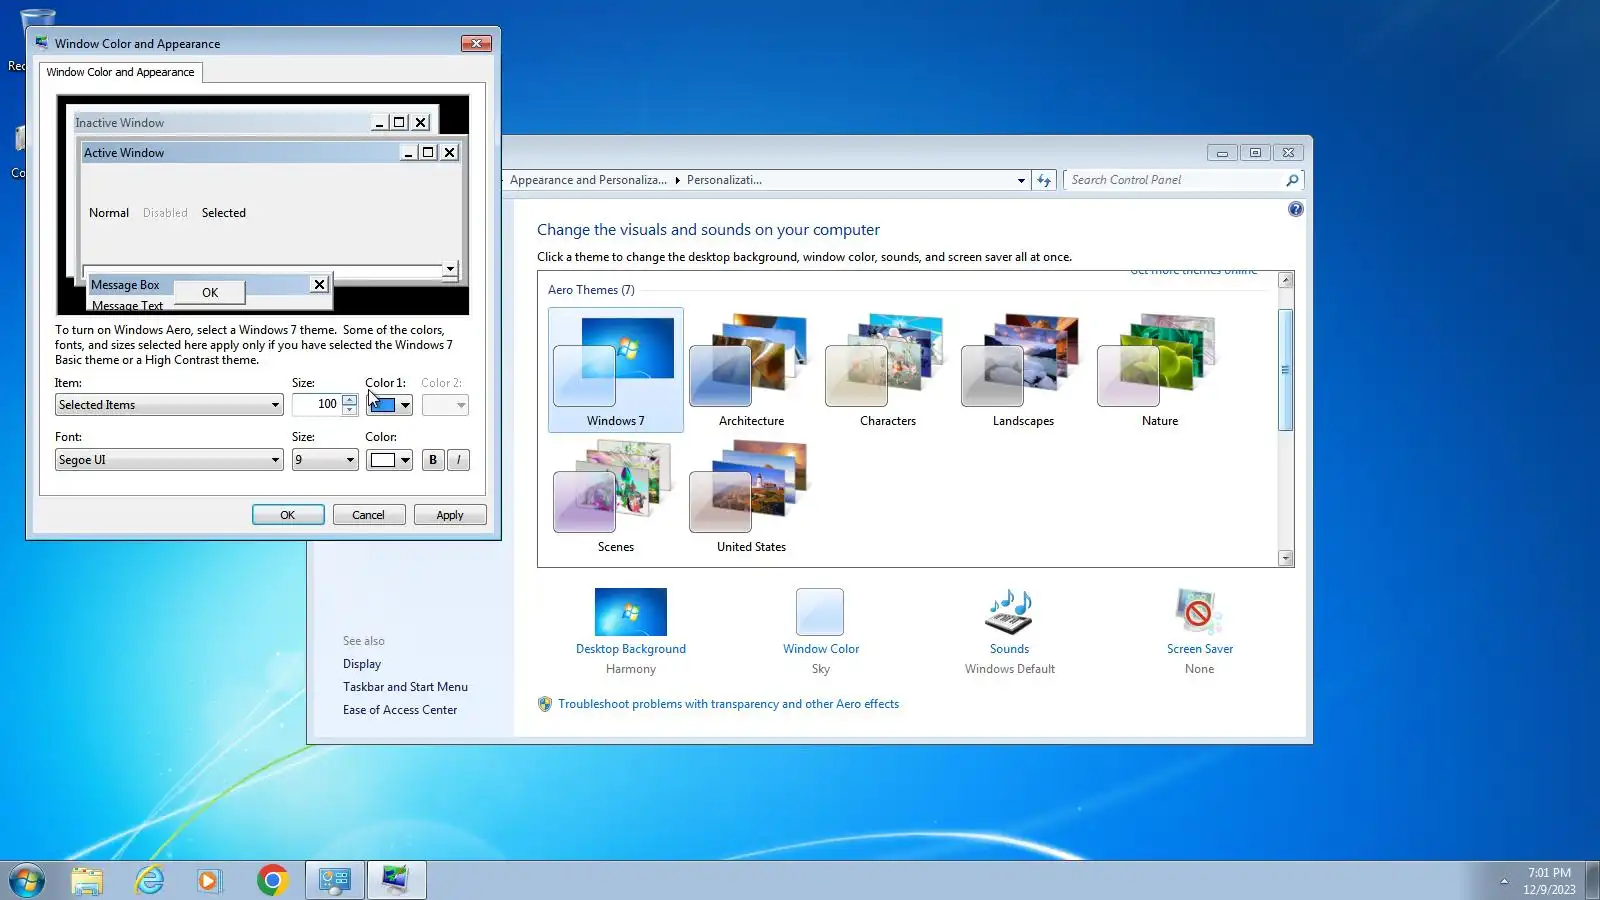The height and width of the screenshot is (900, 1600).
Task: Click Appearance and Personalization breadcrumb
Action: point(588,180)
